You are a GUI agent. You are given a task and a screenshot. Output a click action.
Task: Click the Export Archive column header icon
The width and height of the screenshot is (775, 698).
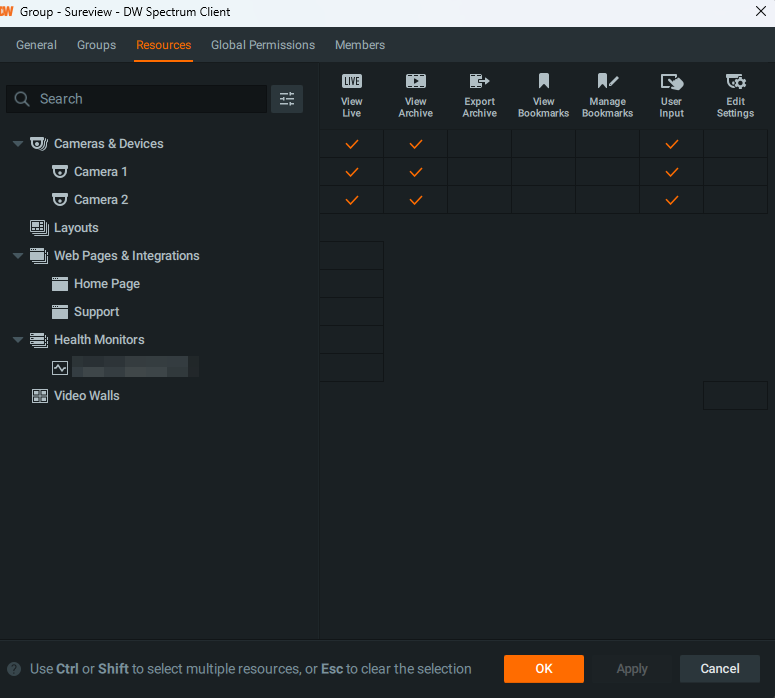(x=479, y=81)
